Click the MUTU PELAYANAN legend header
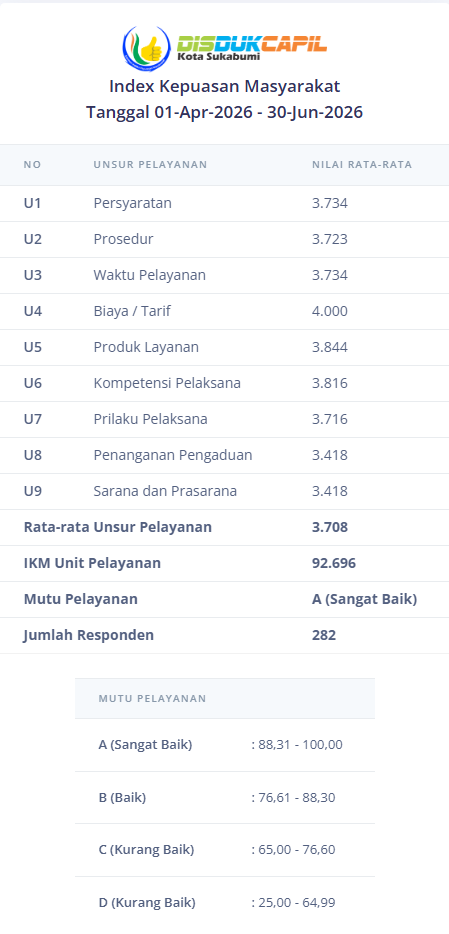The width and height of the screenshot is (449, 934). coord(152,699)
